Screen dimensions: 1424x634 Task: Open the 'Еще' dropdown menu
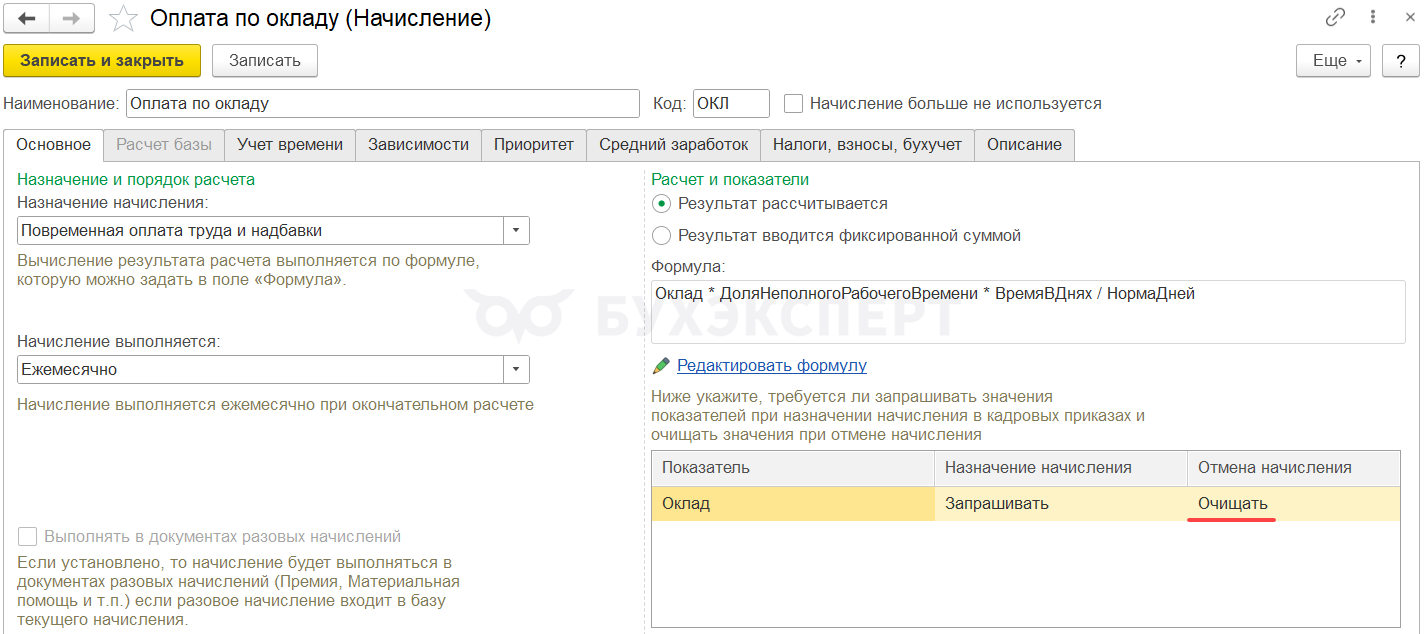1335,61
